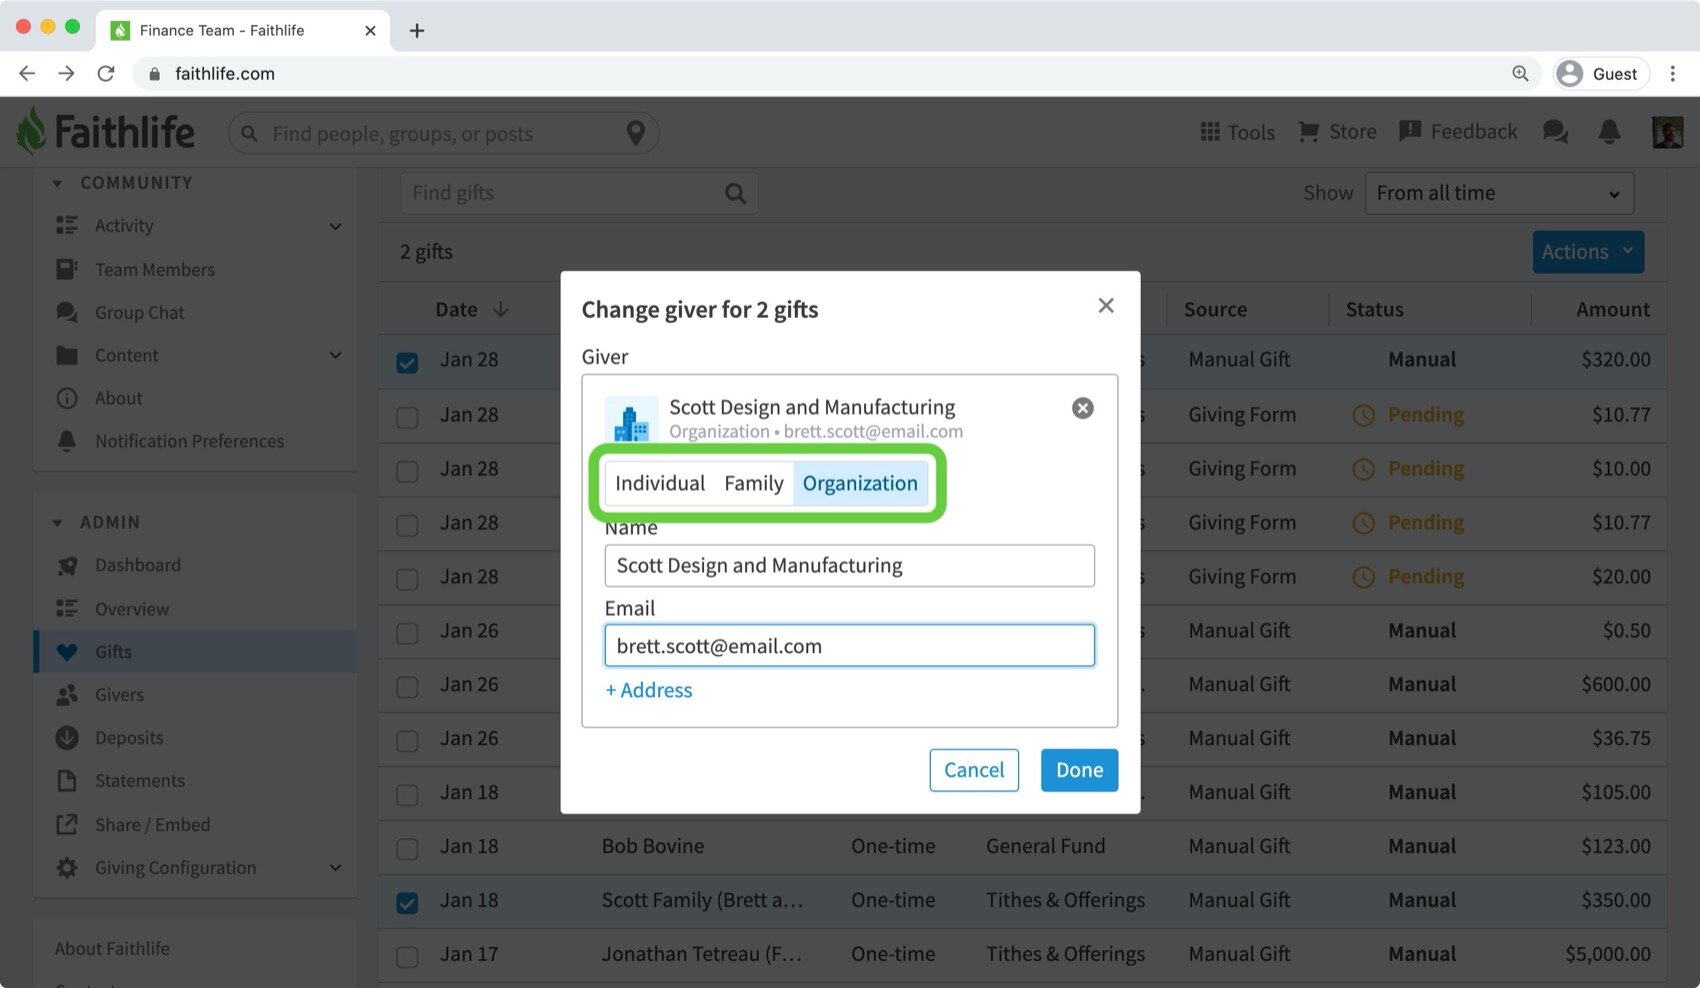1700x988 pixels.
Task: Click the Find gifts search field
Action: coord(579,193)
